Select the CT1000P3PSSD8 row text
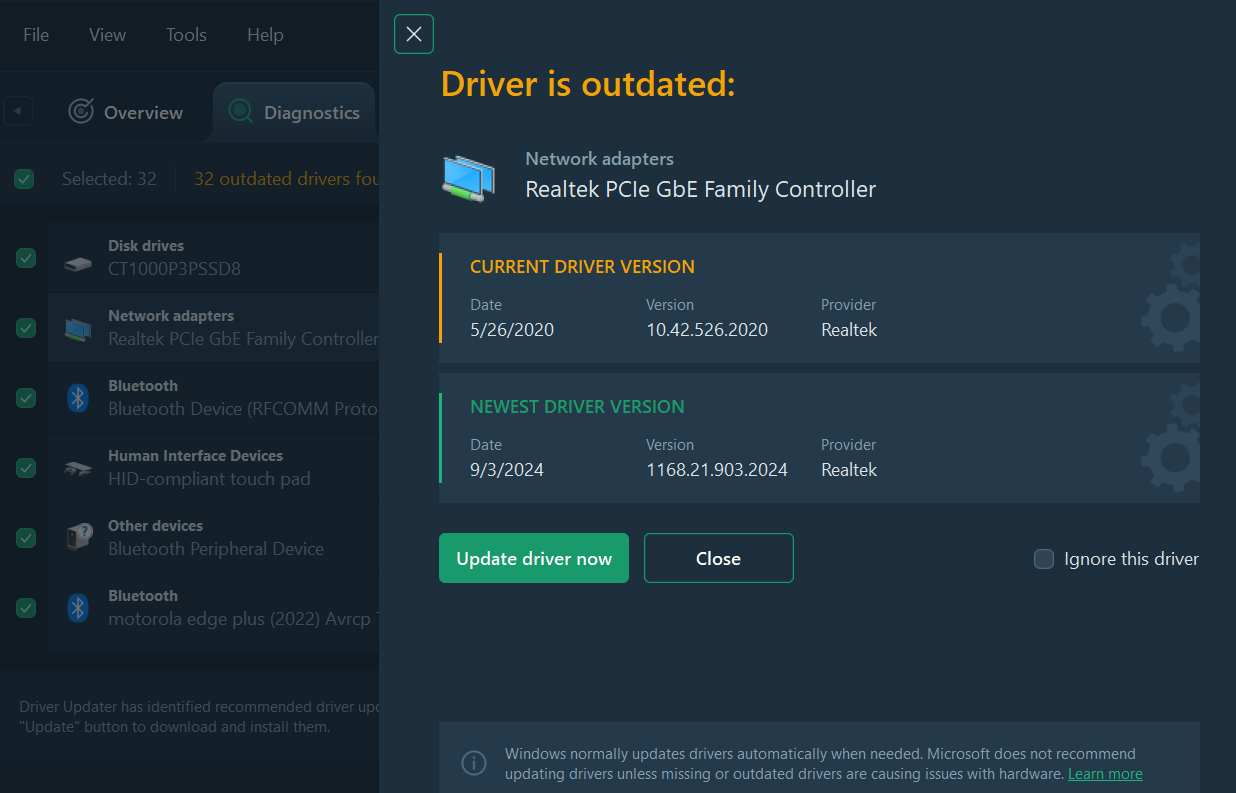Screen dimensions: 1236x793 174,268
